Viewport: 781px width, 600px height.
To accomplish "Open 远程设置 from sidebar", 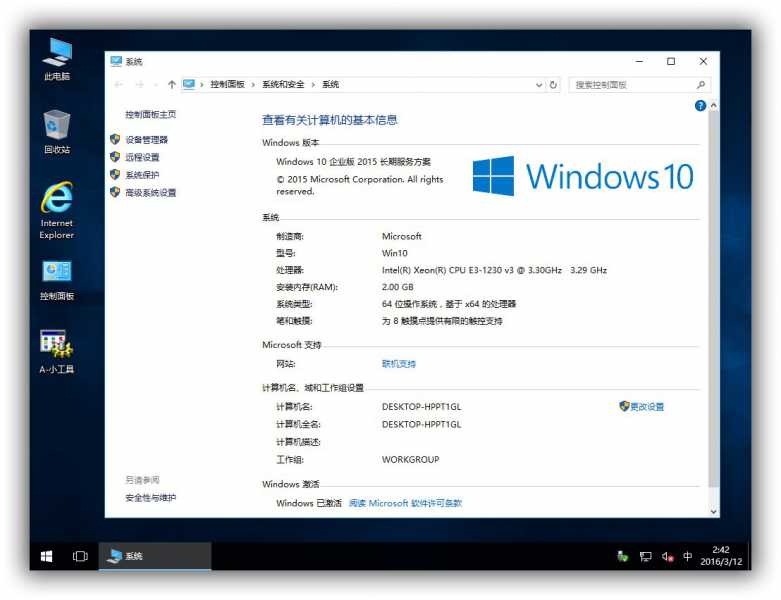I will (142, 157).
